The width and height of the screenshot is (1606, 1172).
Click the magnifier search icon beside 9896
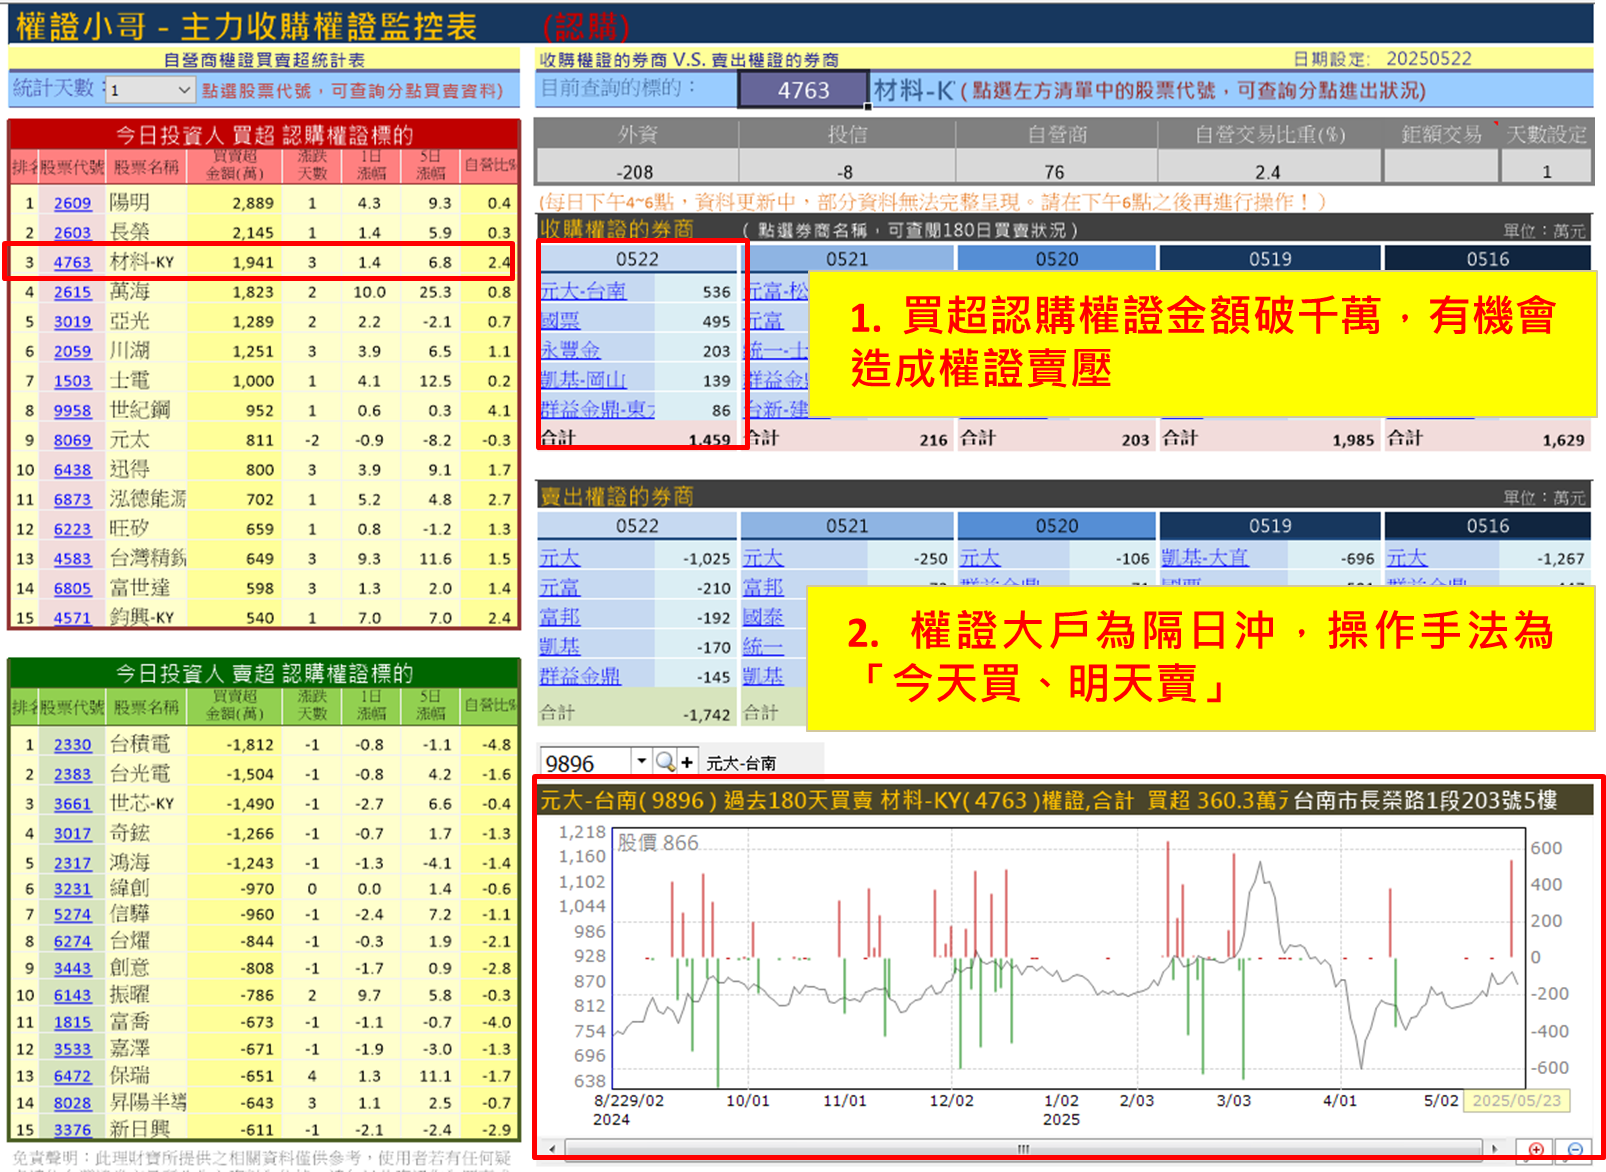[x=664, y=762]
